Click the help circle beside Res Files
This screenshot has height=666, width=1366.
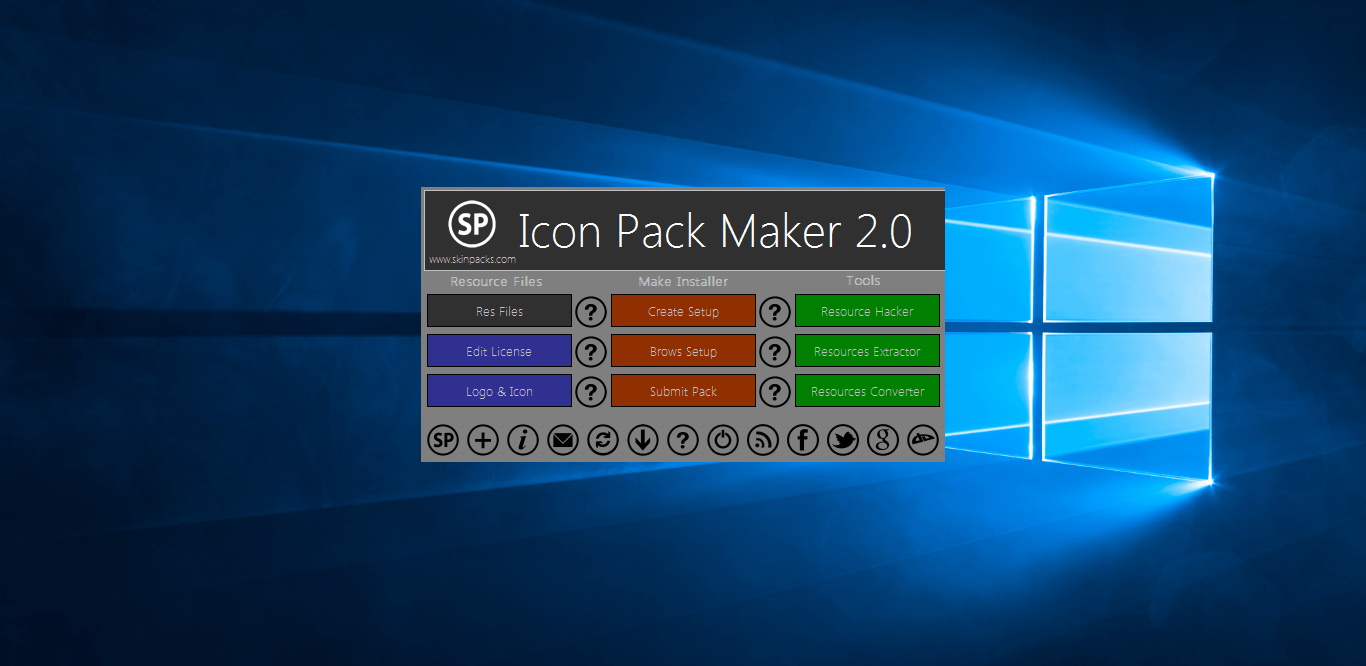(591, 311)
